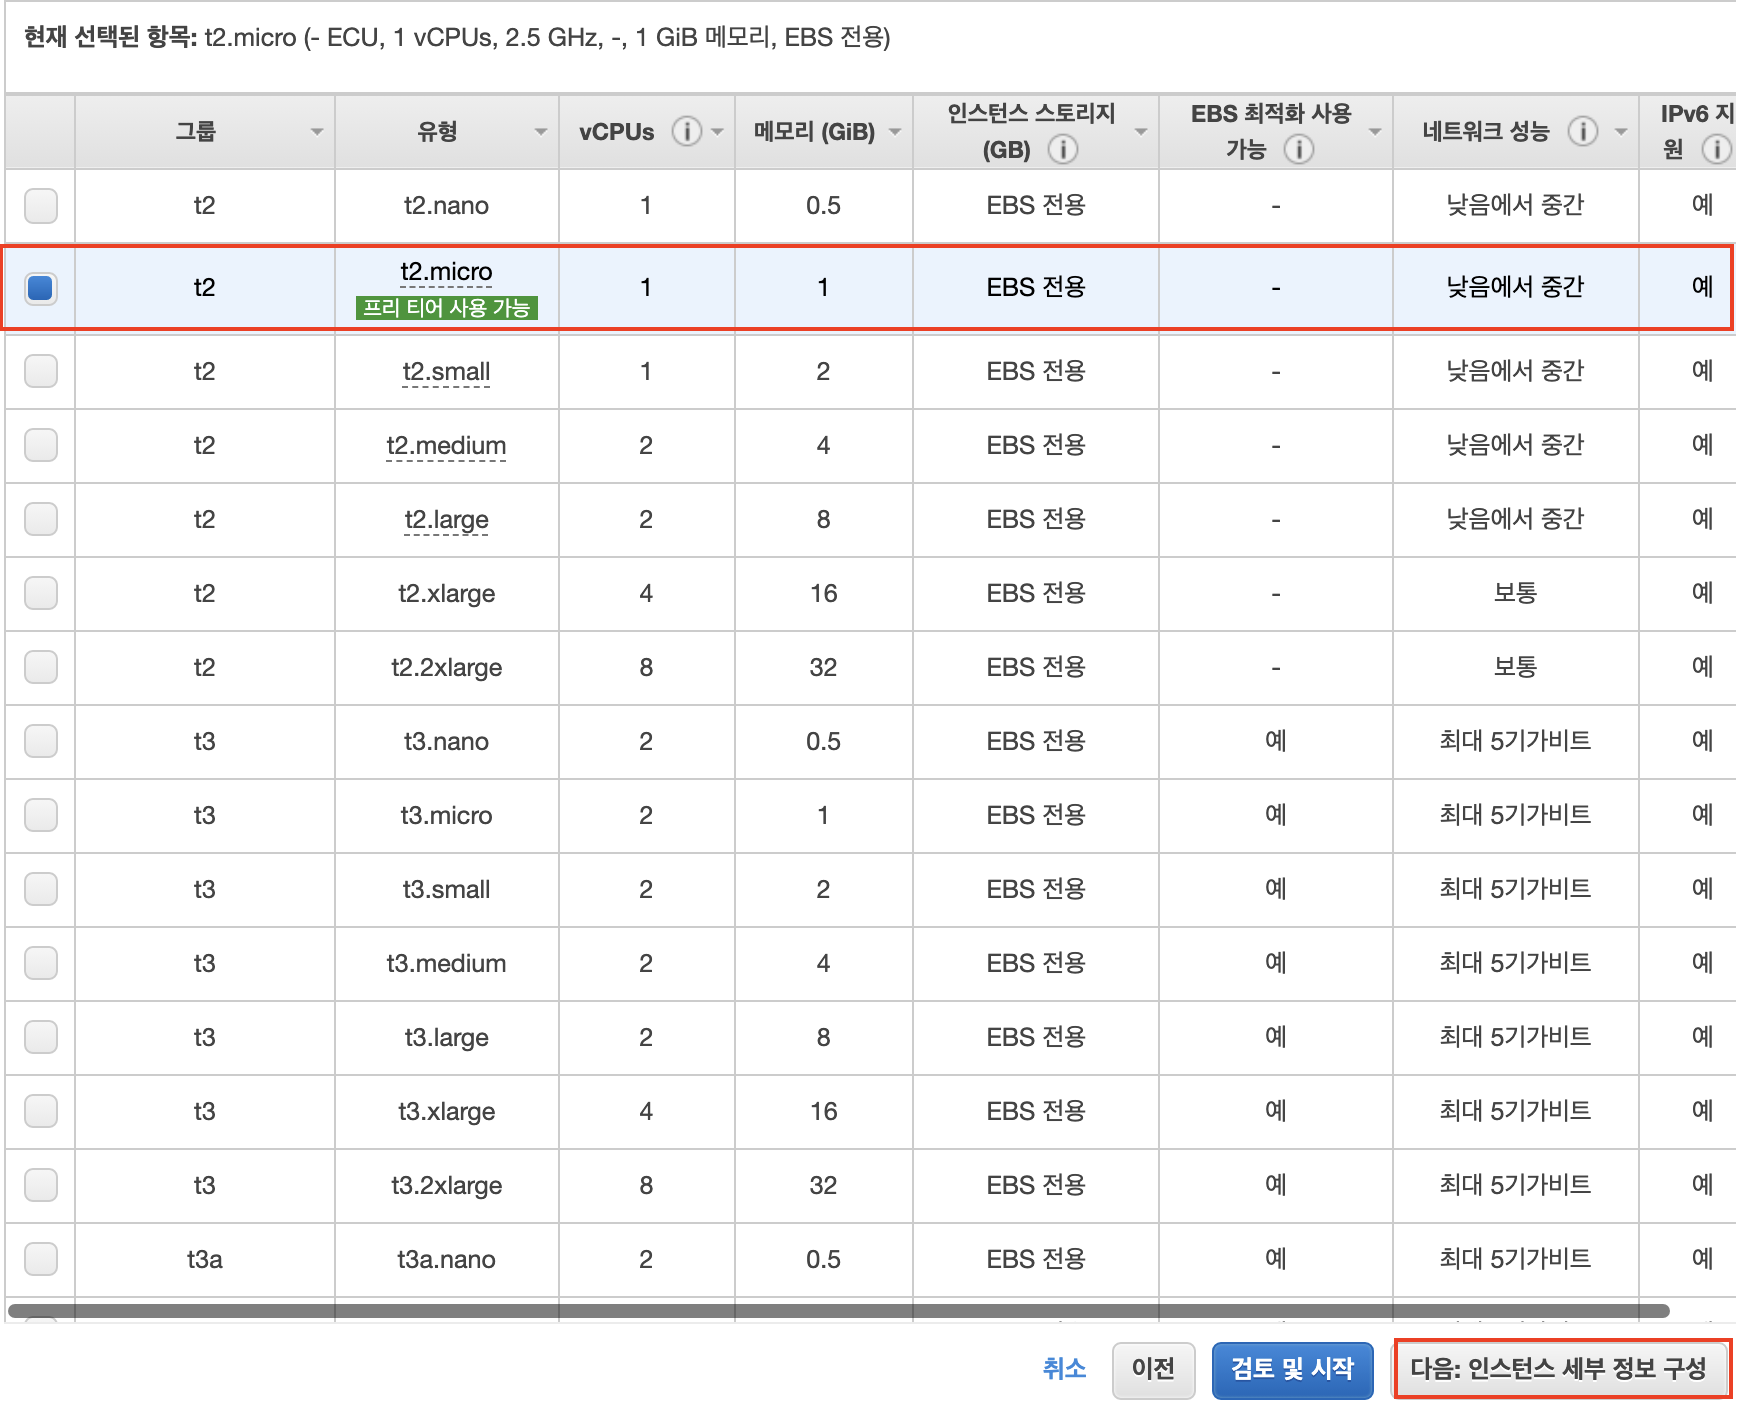Viewport: 1738px width, 1404px height.
Task: Select the t3.micro instance checkbox
Action: [x=41, y=815]
